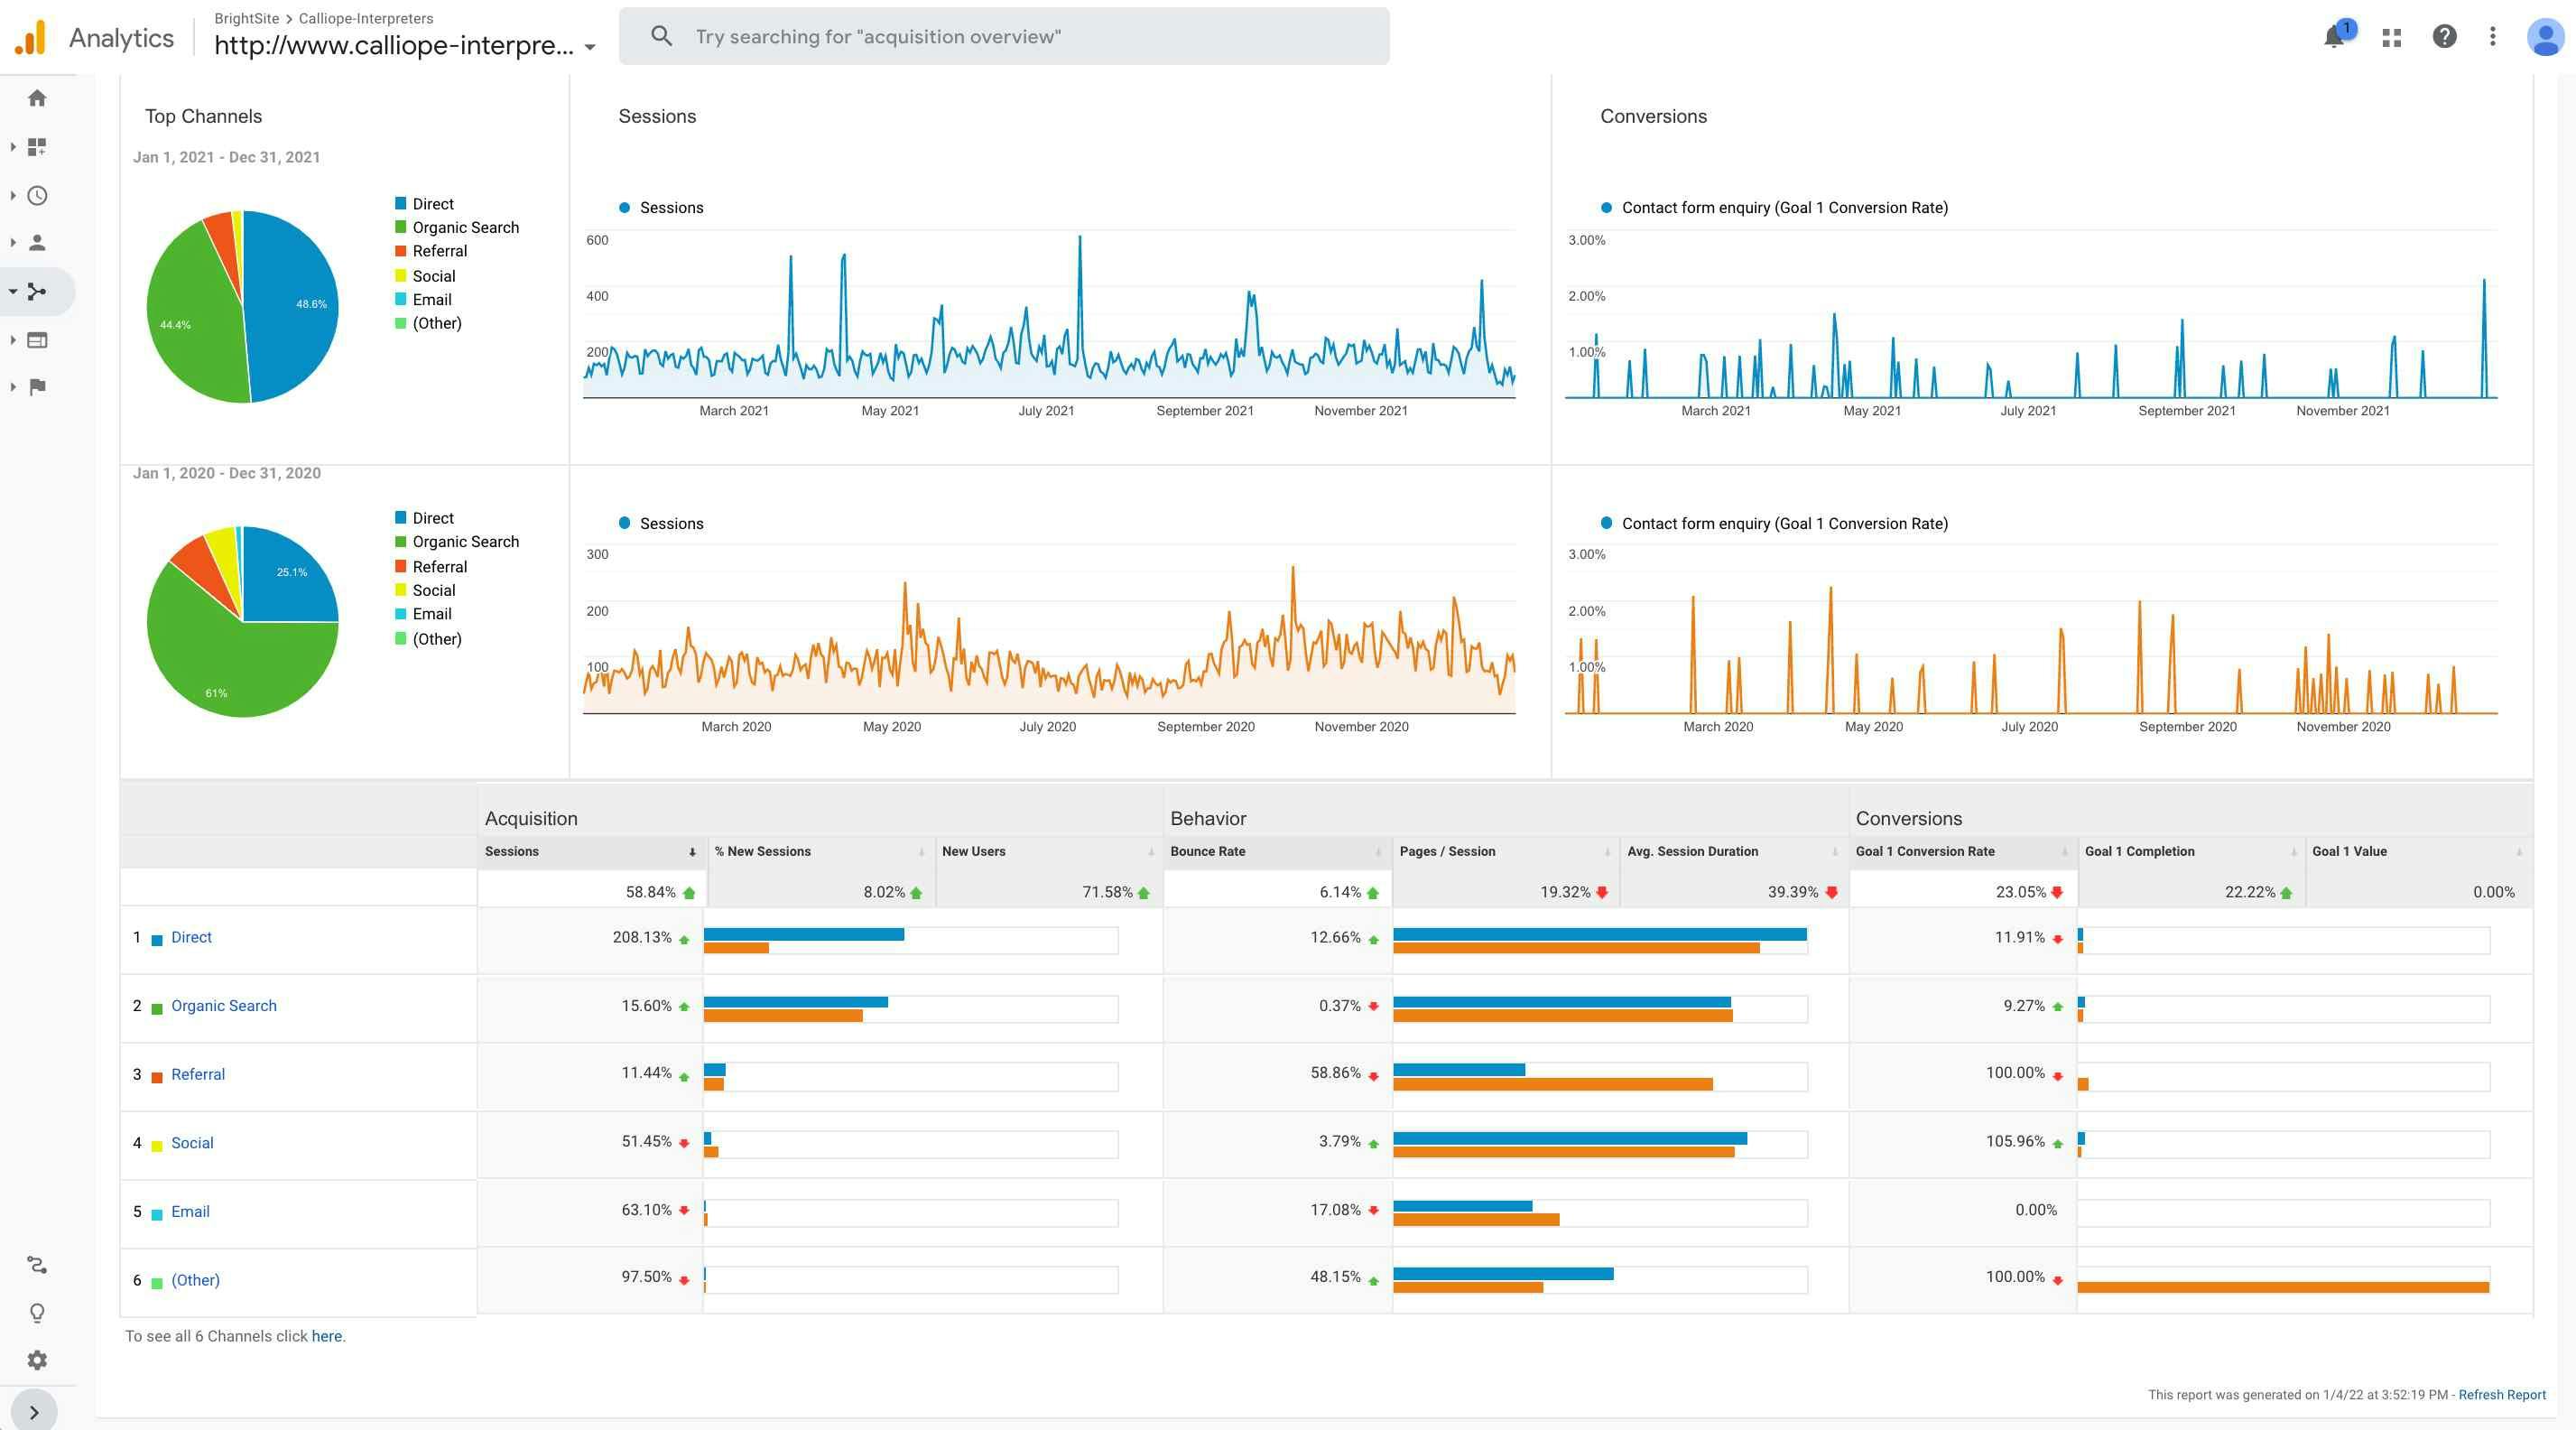Open notifications bell icon
Image resolution: width=2576 pixels, height=1430 pixels.
click(2334, 38)
